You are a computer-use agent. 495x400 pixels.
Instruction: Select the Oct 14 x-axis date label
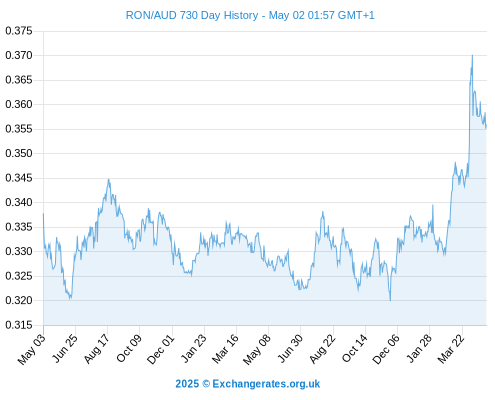(355, 348)
